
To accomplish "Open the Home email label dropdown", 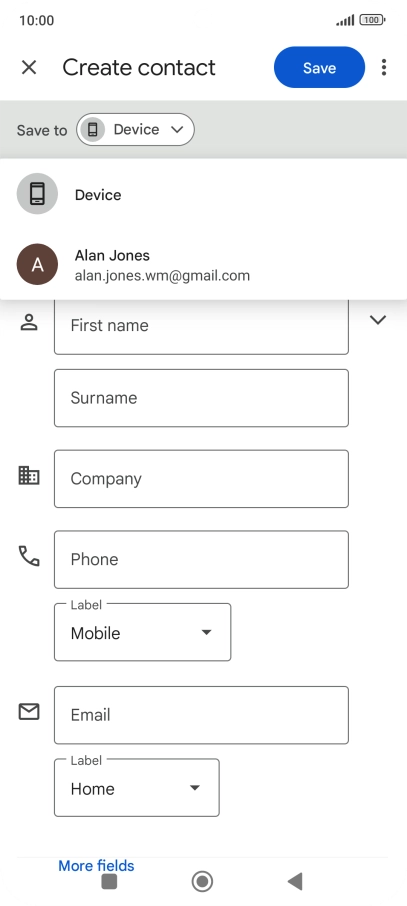I will click(x=136, y=788).
